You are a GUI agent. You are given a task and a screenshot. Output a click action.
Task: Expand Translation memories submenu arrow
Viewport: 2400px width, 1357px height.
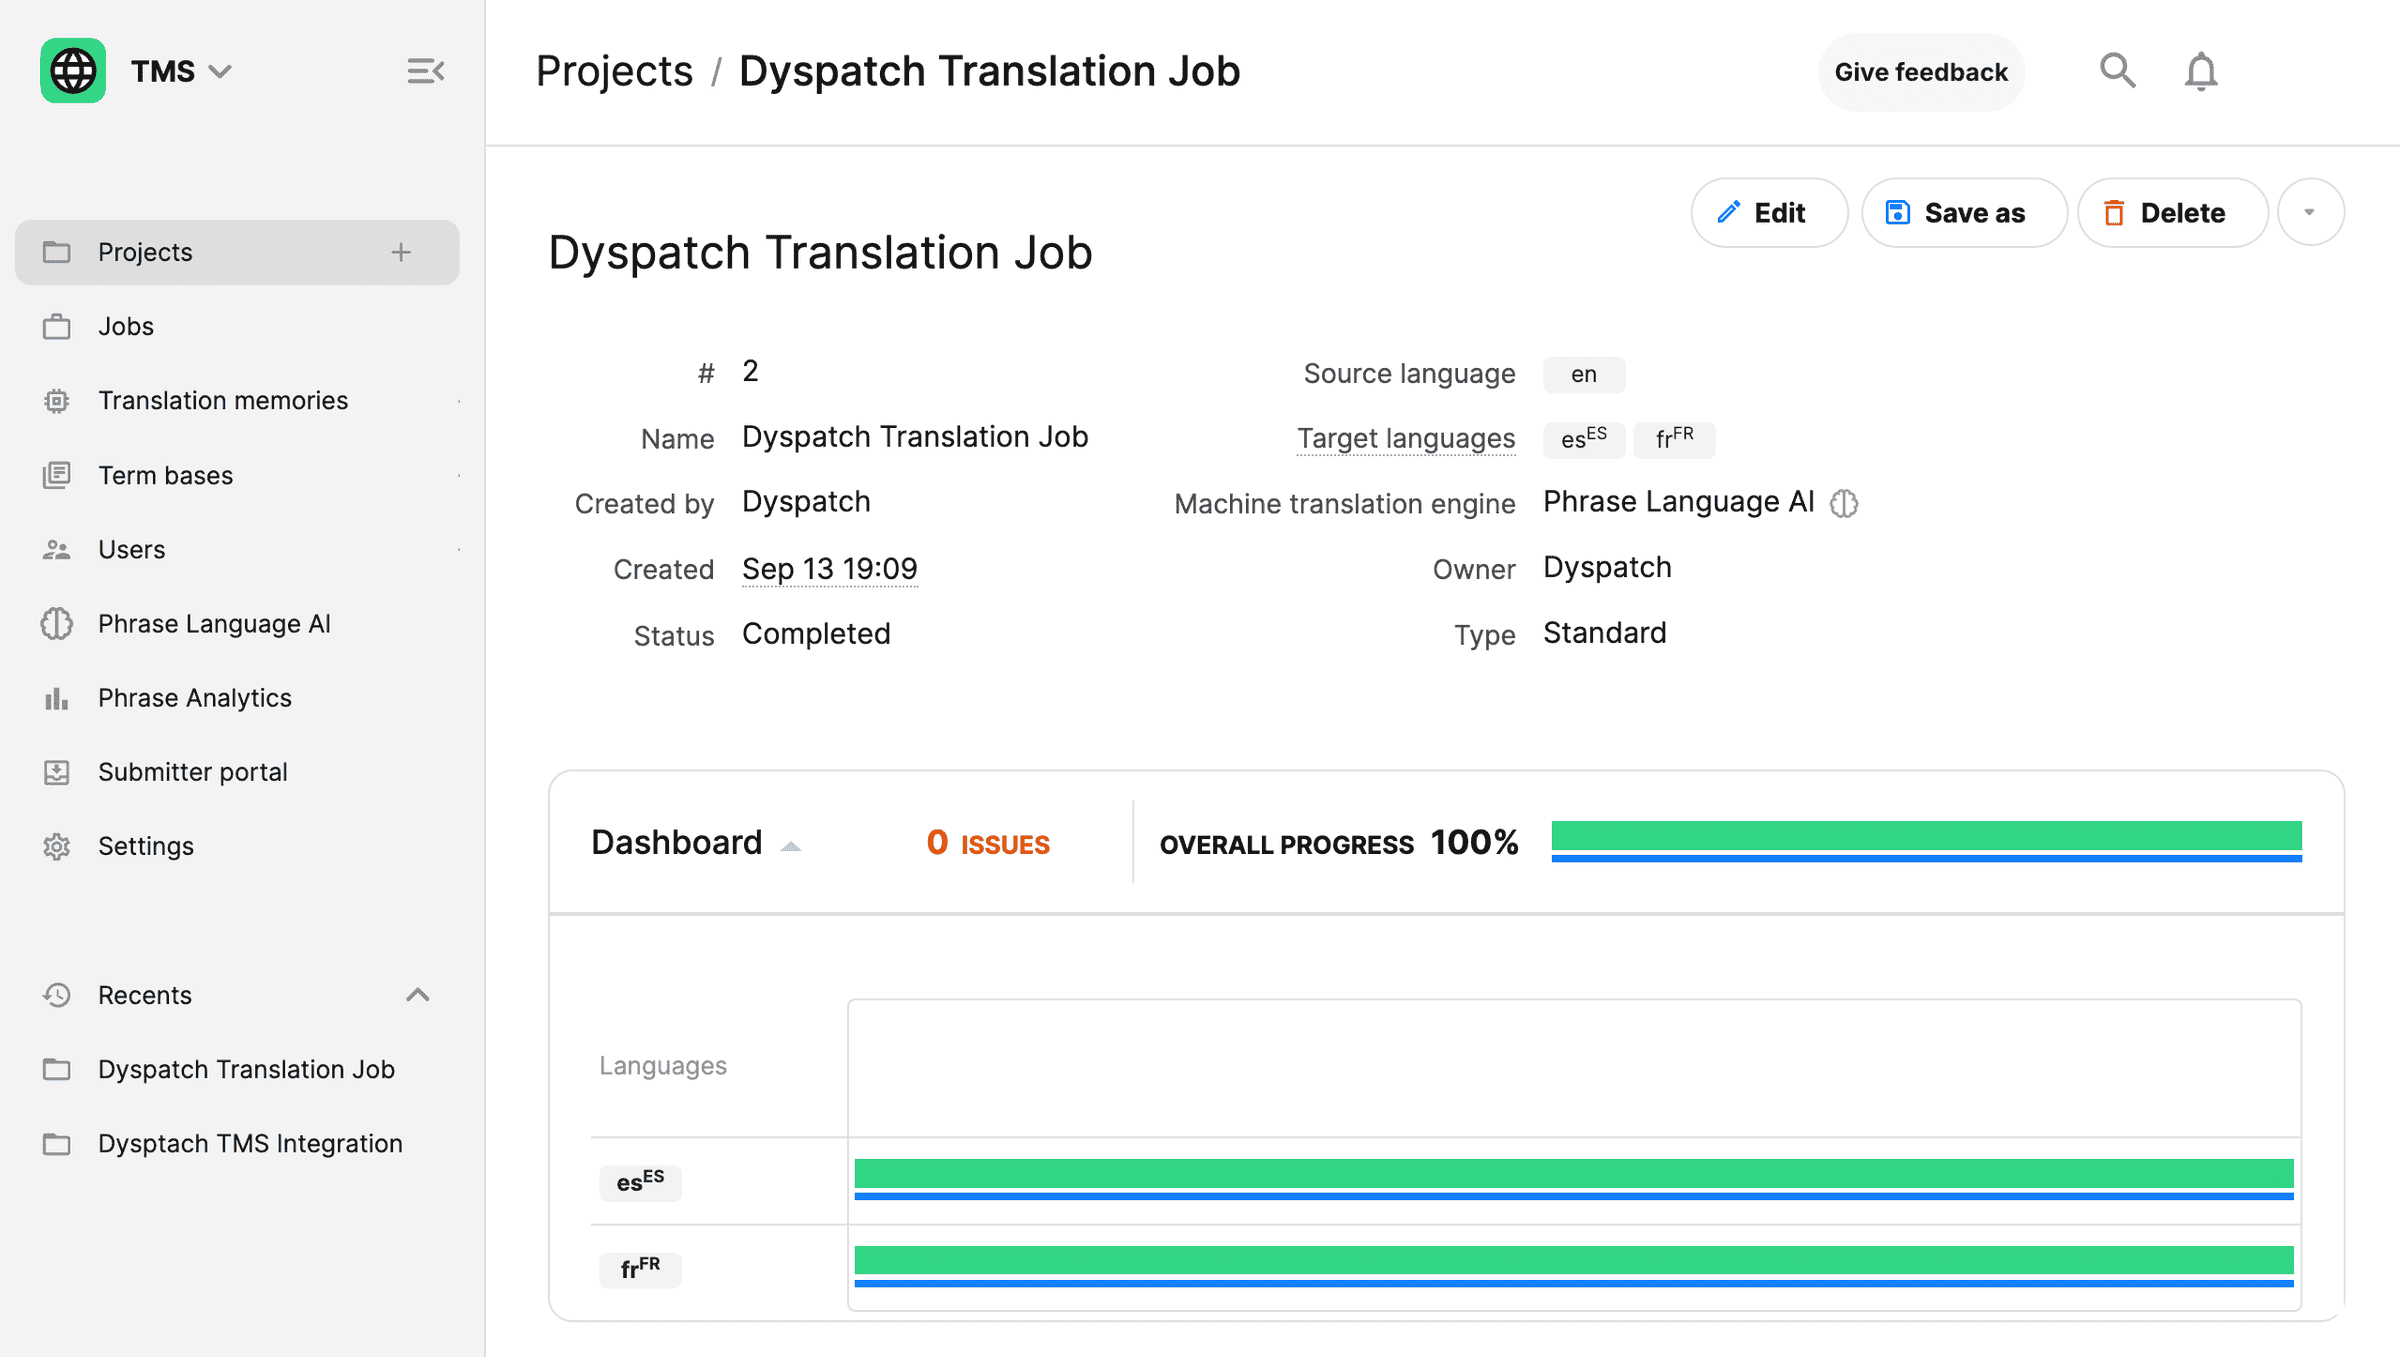459,401
